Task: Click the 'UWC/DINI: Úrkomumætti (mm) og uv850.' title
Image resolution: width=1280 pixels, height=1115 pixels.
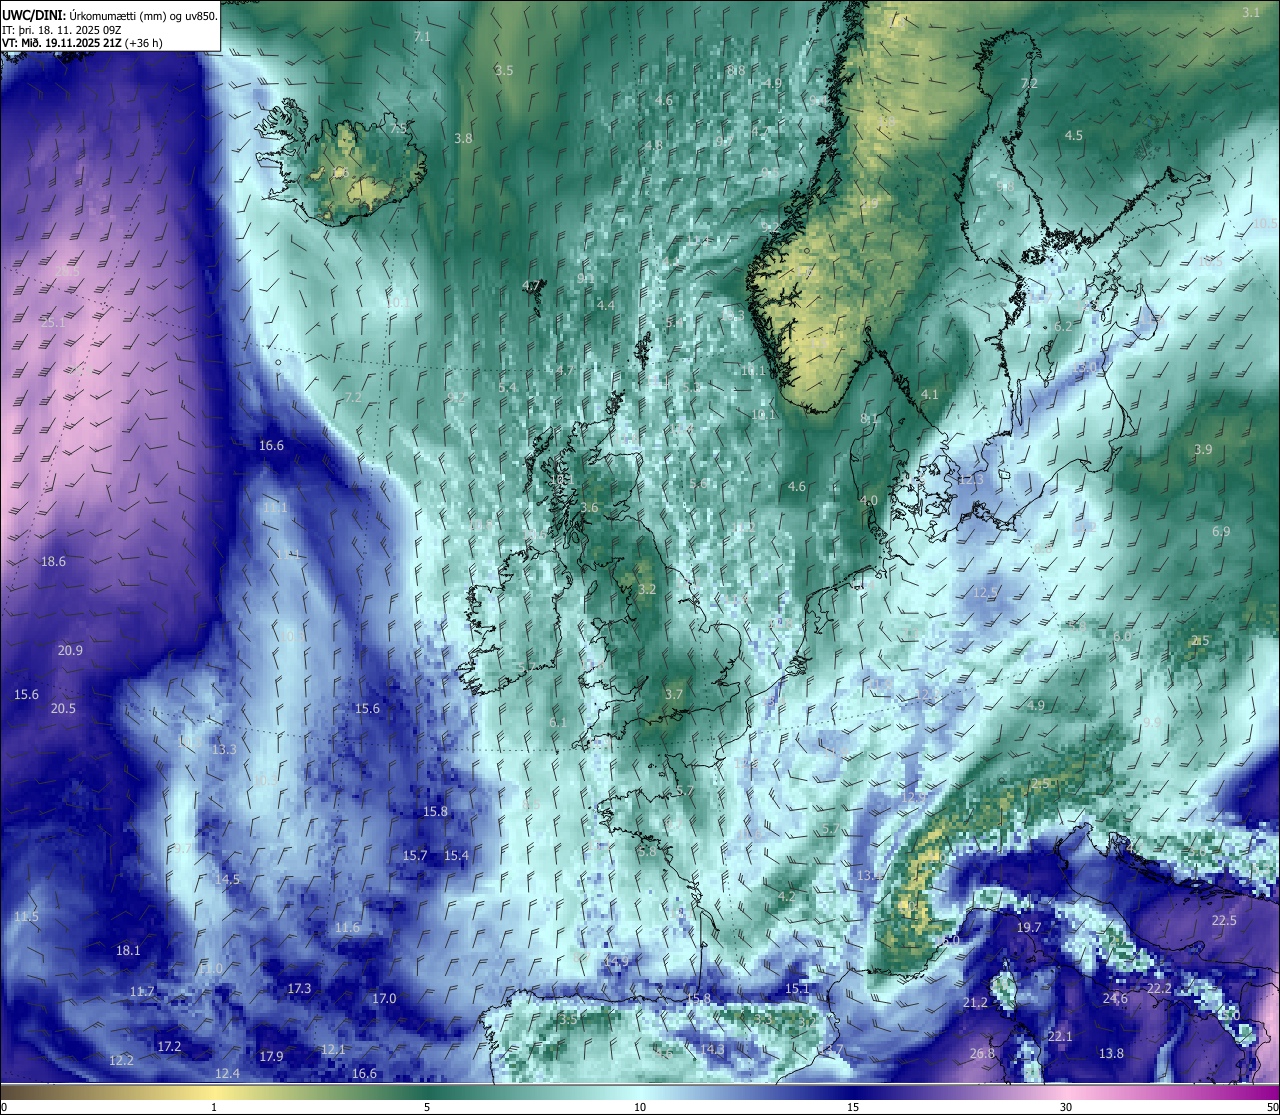Action: pos(109,16)
